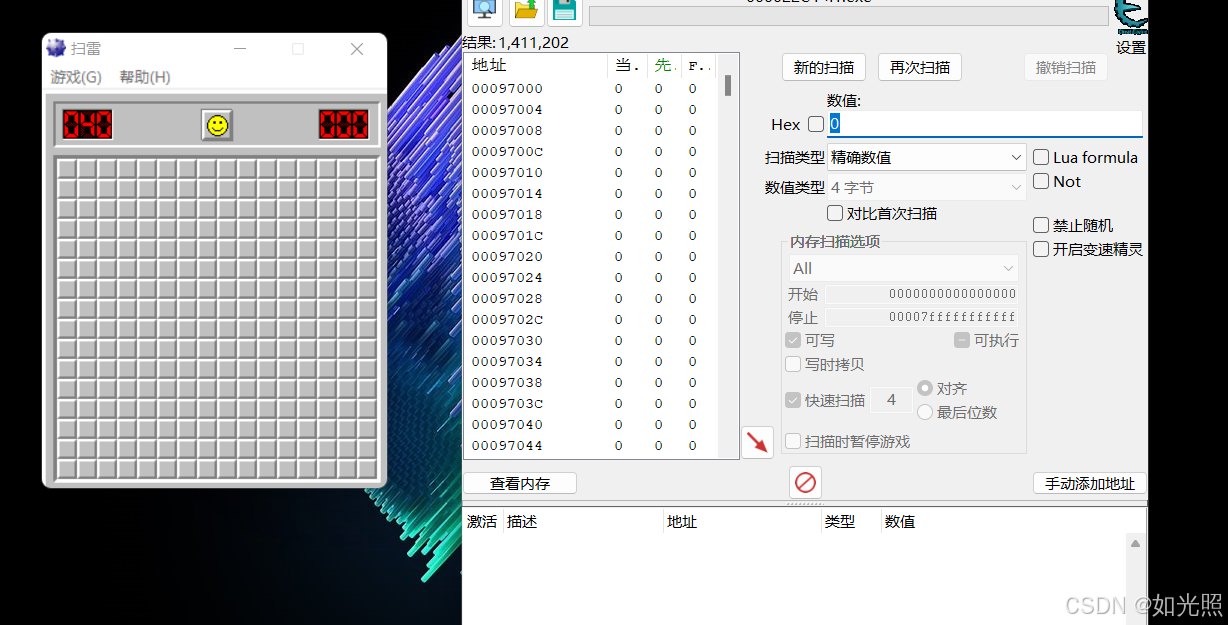Image resolution: width=1228 pixels, height=625 pixels.
Task: Select result row address 0009702C
Action: pyautogui.click(x=592, y=319)
